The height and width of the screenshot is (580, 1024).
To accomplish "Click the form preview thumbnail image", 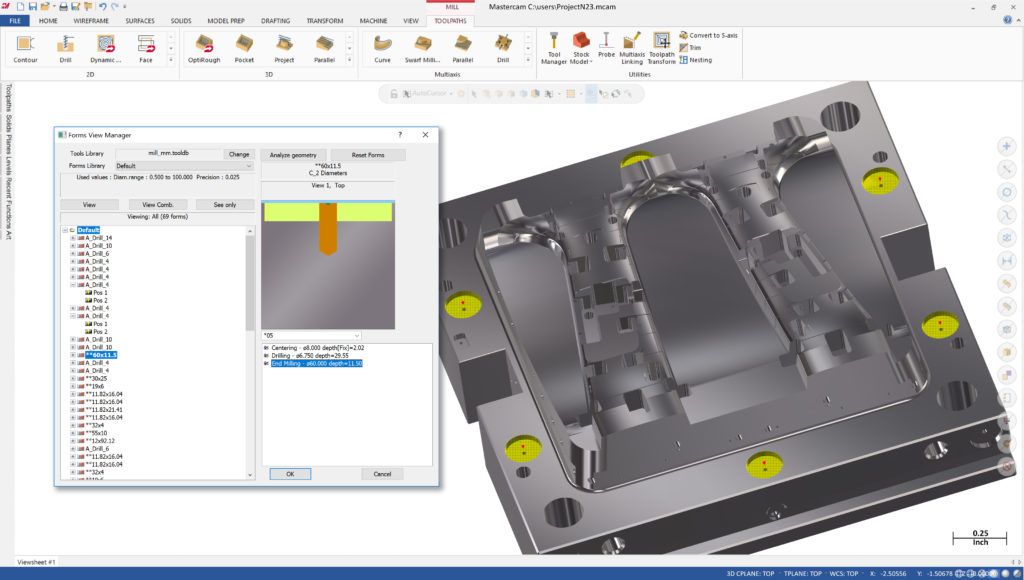I will [x=327, y=264].
